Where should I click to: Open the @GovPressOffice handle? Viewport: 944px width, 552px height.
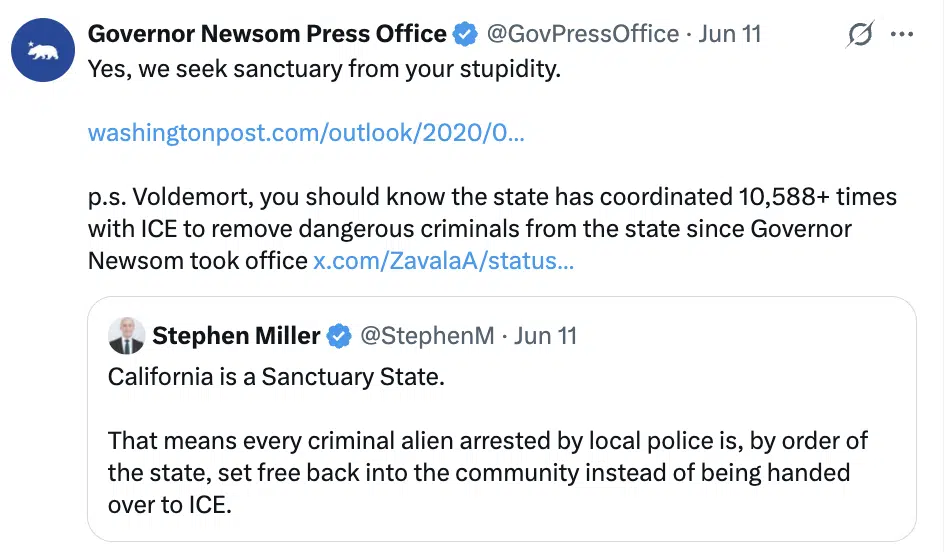583,34
